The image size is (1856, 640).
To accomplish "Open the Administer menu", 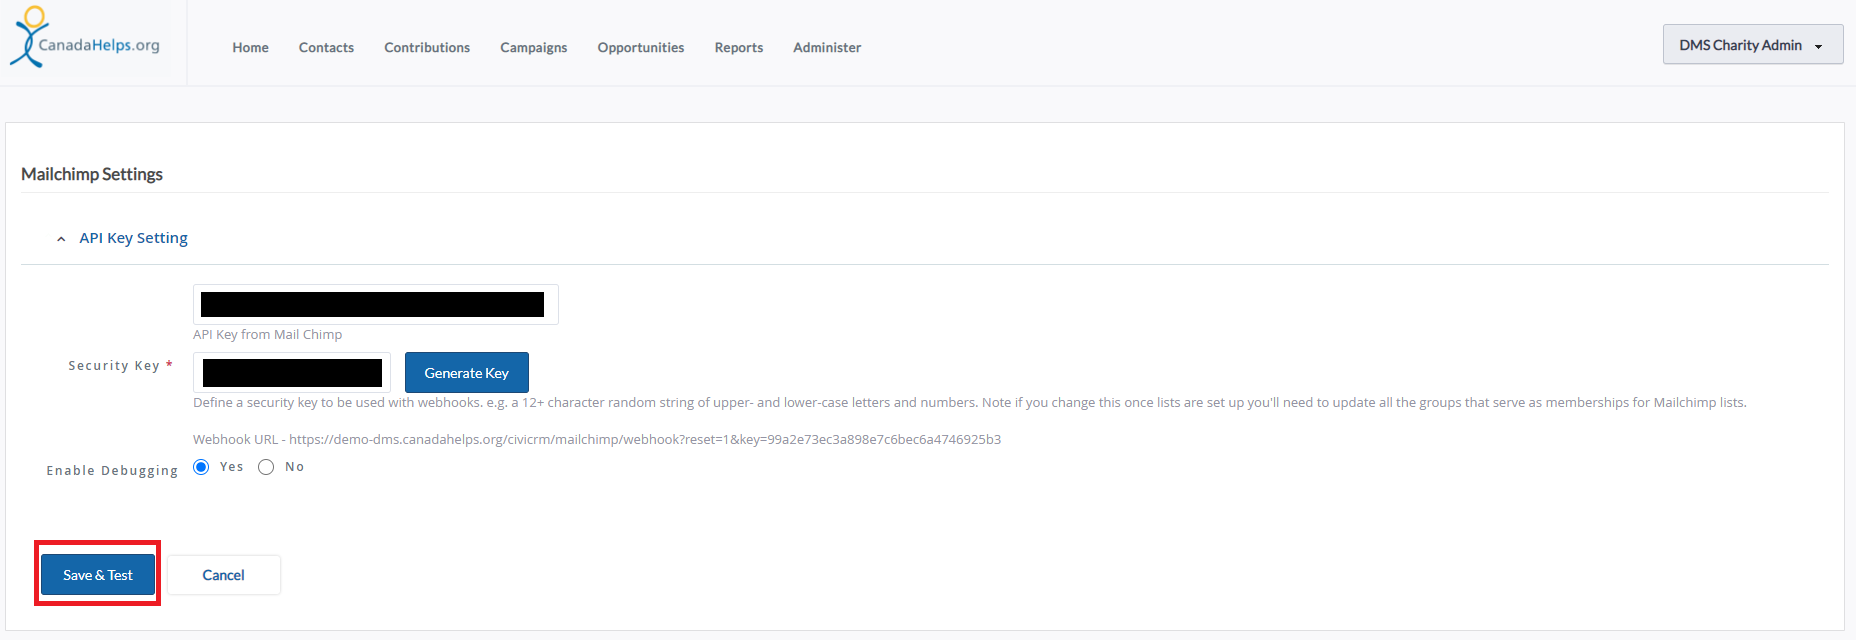I will [x=827, y=47].
